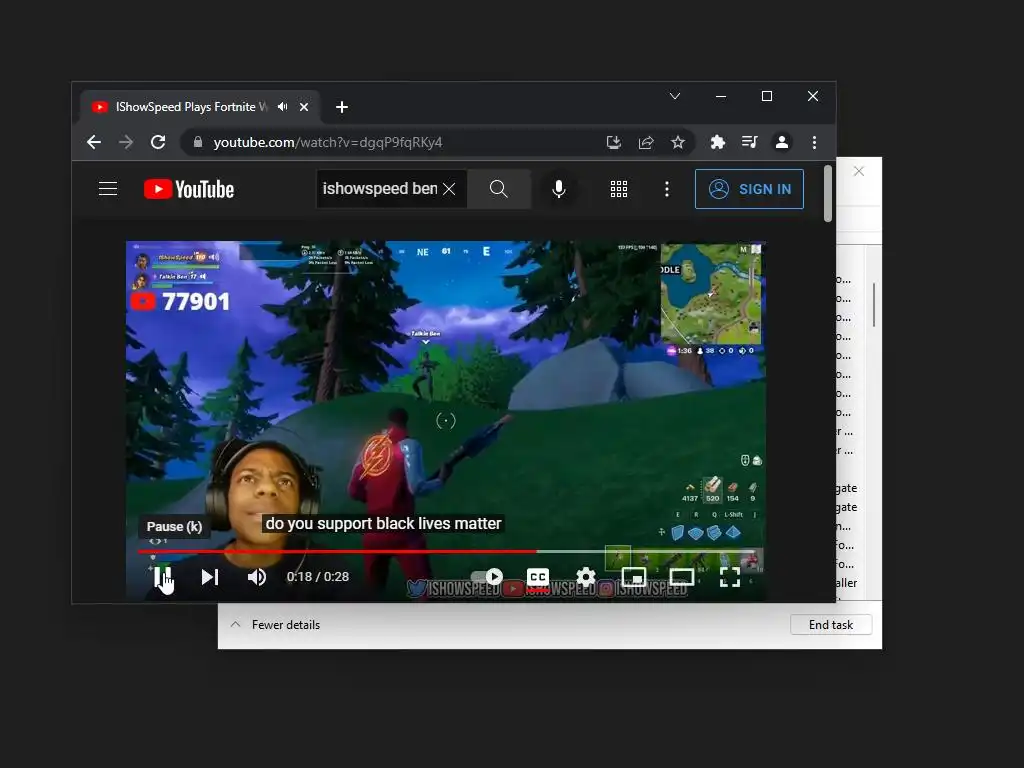Toggle closed captions CC button
This screenshot has width=1024, height=768.
[537, 577]
